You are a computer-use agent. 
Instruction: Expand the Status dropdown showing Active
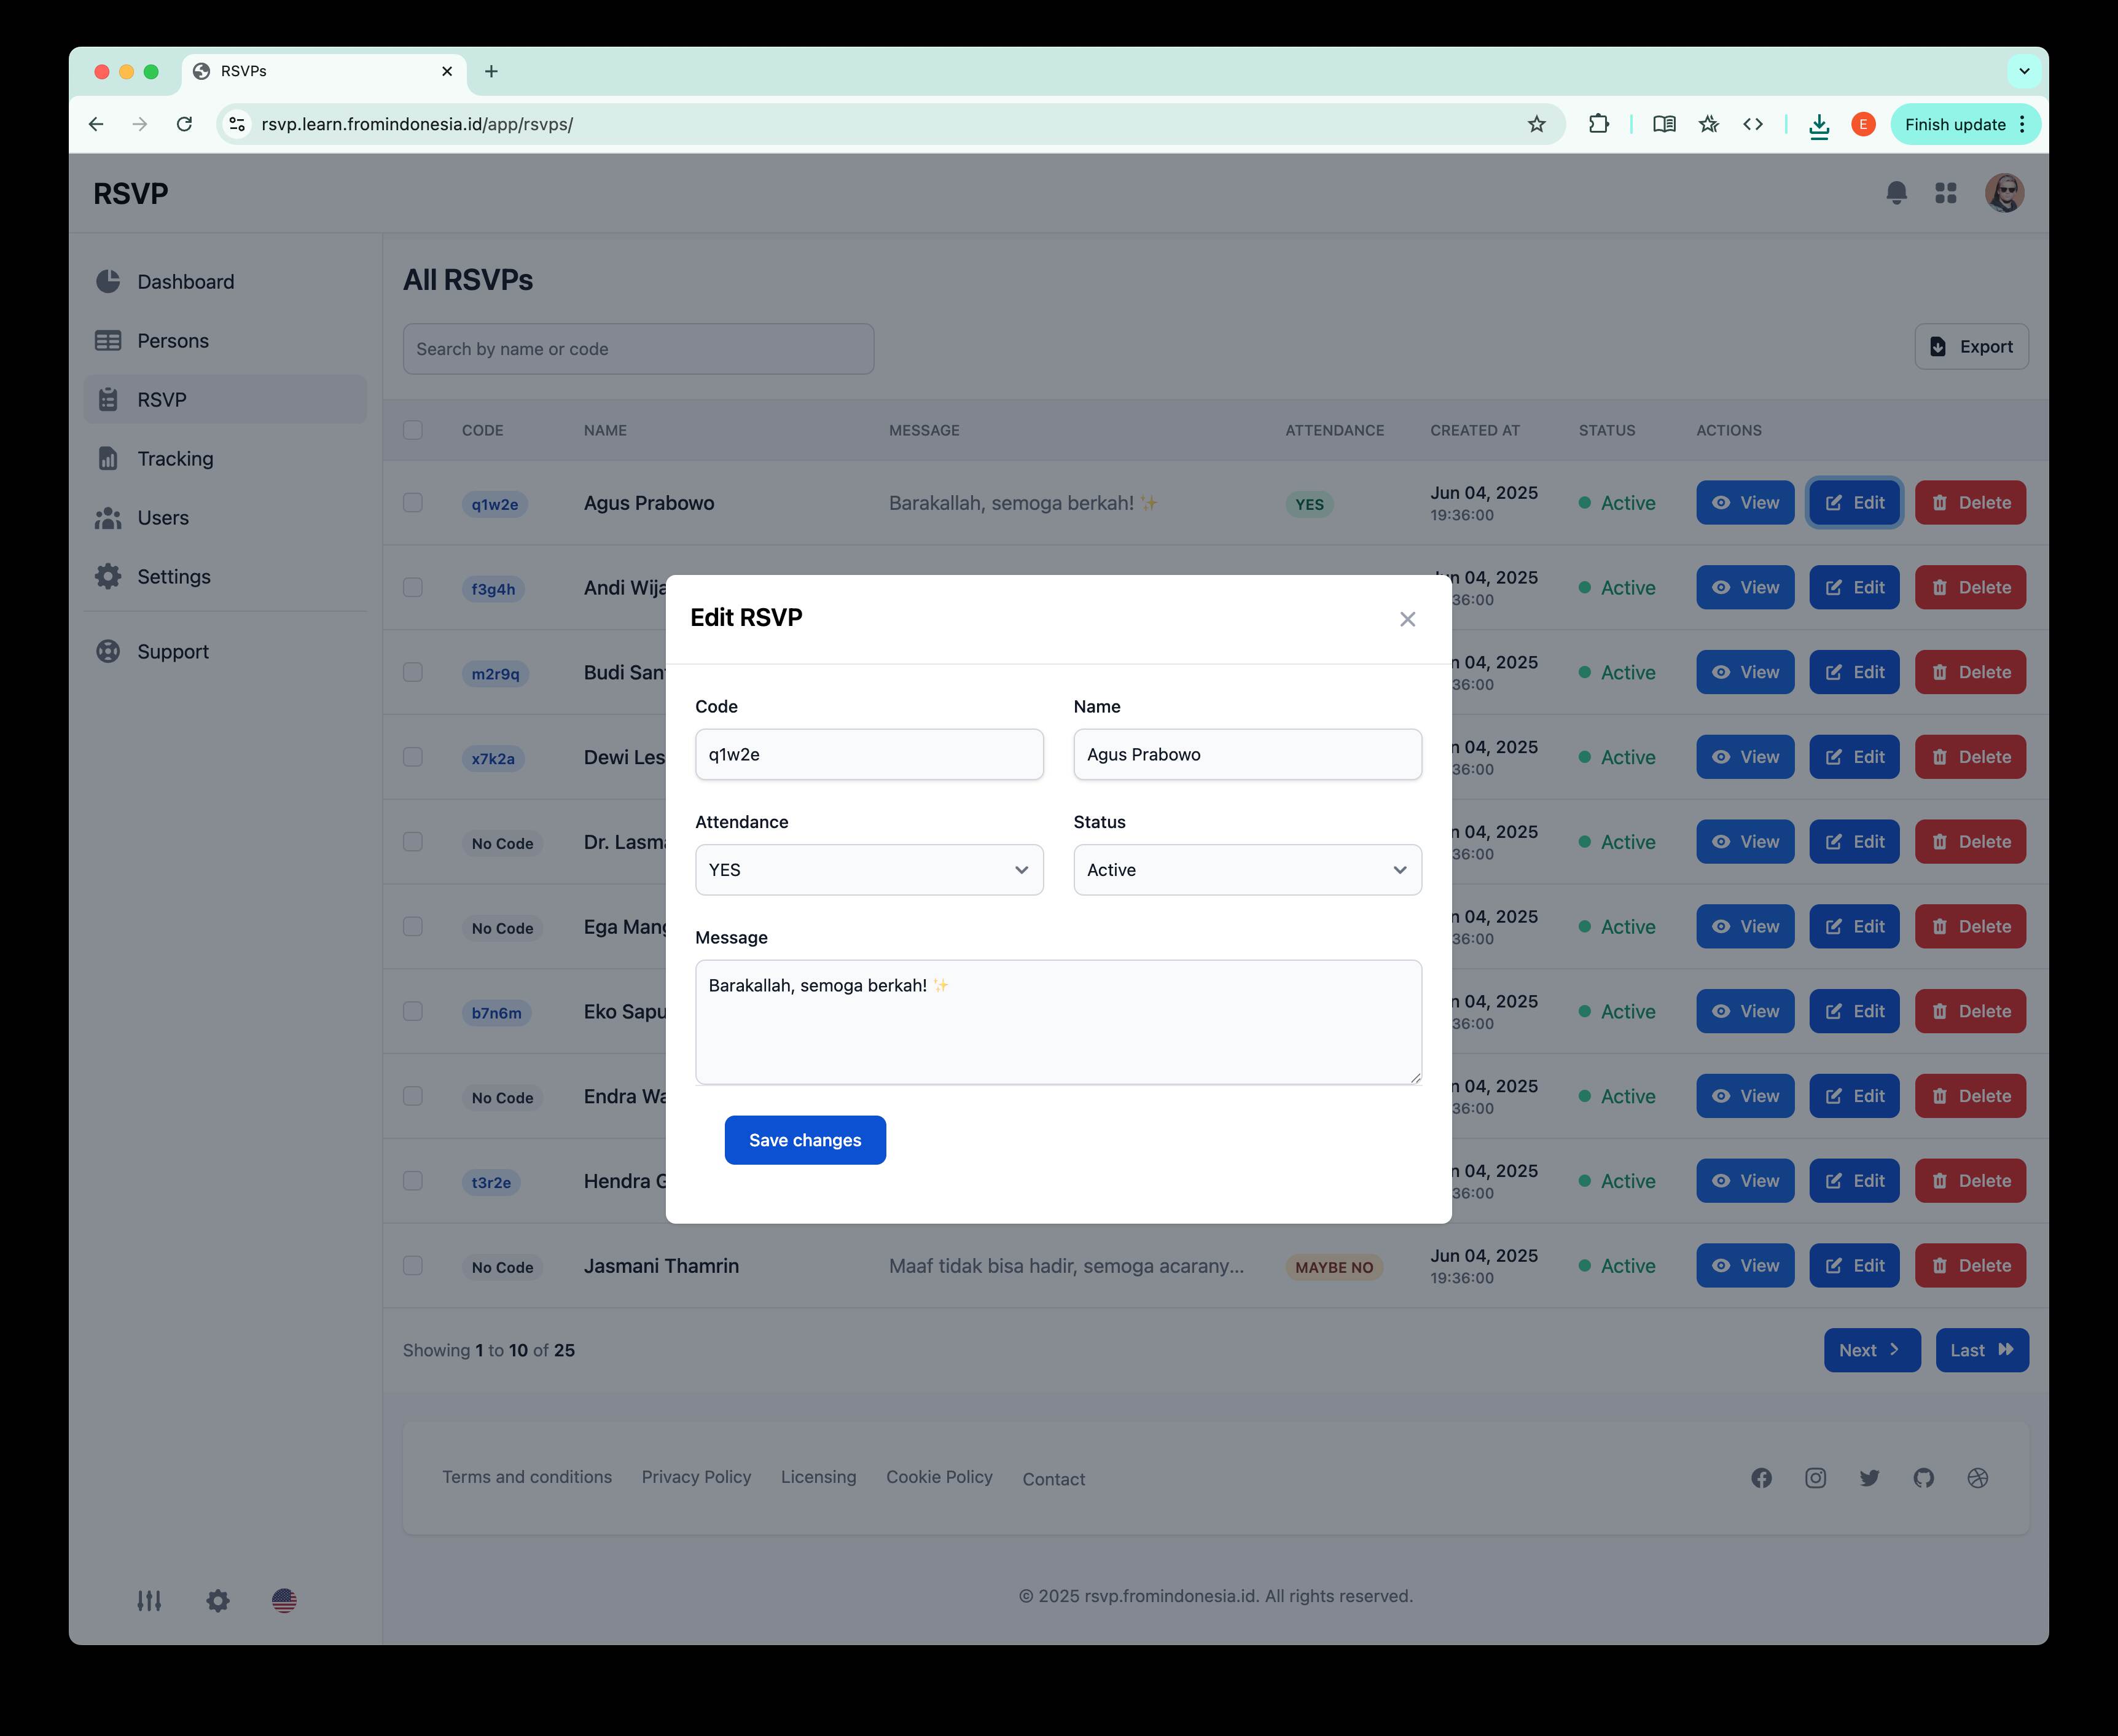(x=1246, y=870)
